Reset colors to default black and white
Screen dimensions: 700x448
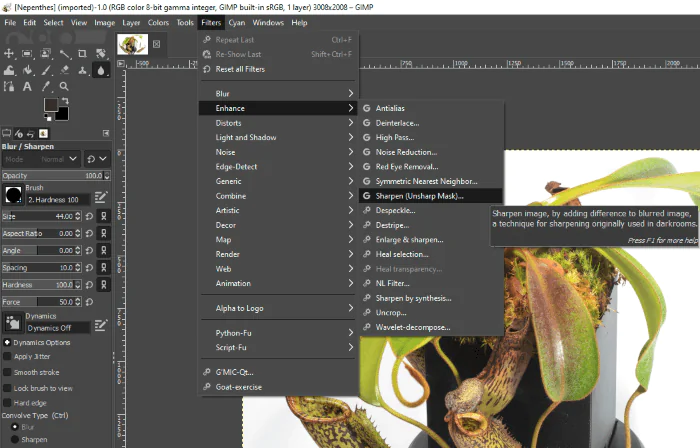(x=47, y=118)
